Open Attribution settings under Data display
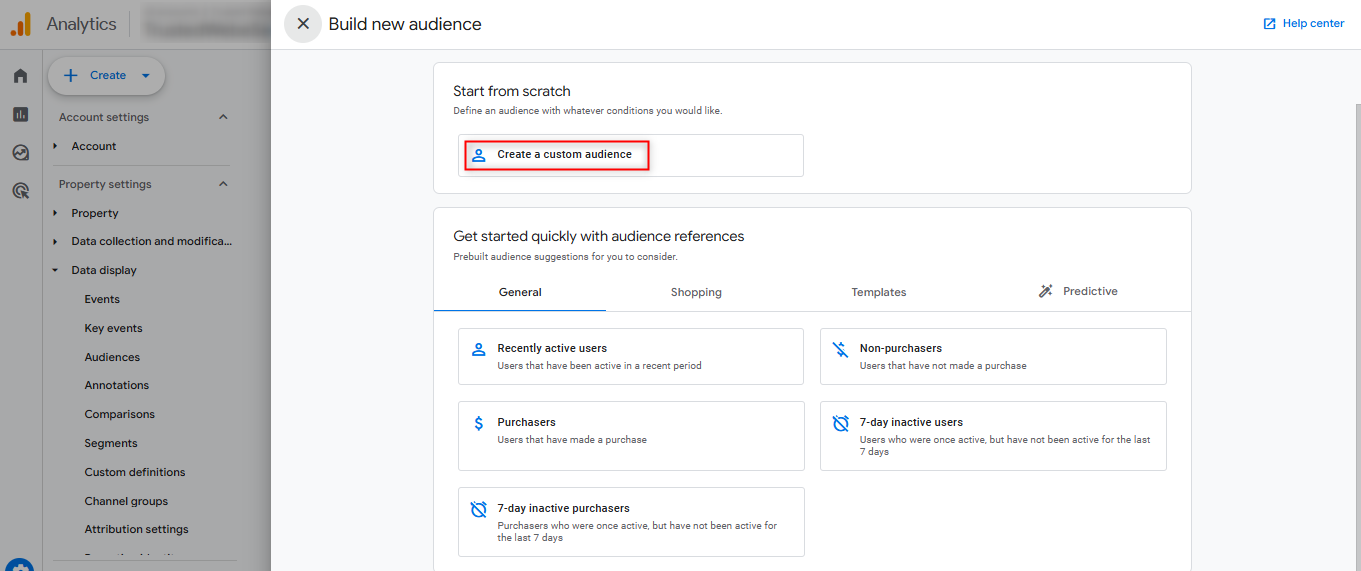 click(x=136, y=529)
